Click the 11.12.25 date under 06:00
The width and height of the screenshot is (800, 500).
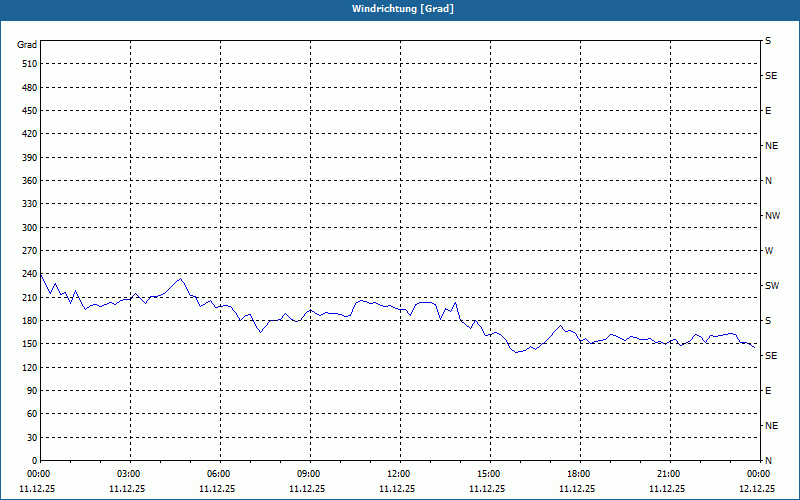click(x=217, y=489)
